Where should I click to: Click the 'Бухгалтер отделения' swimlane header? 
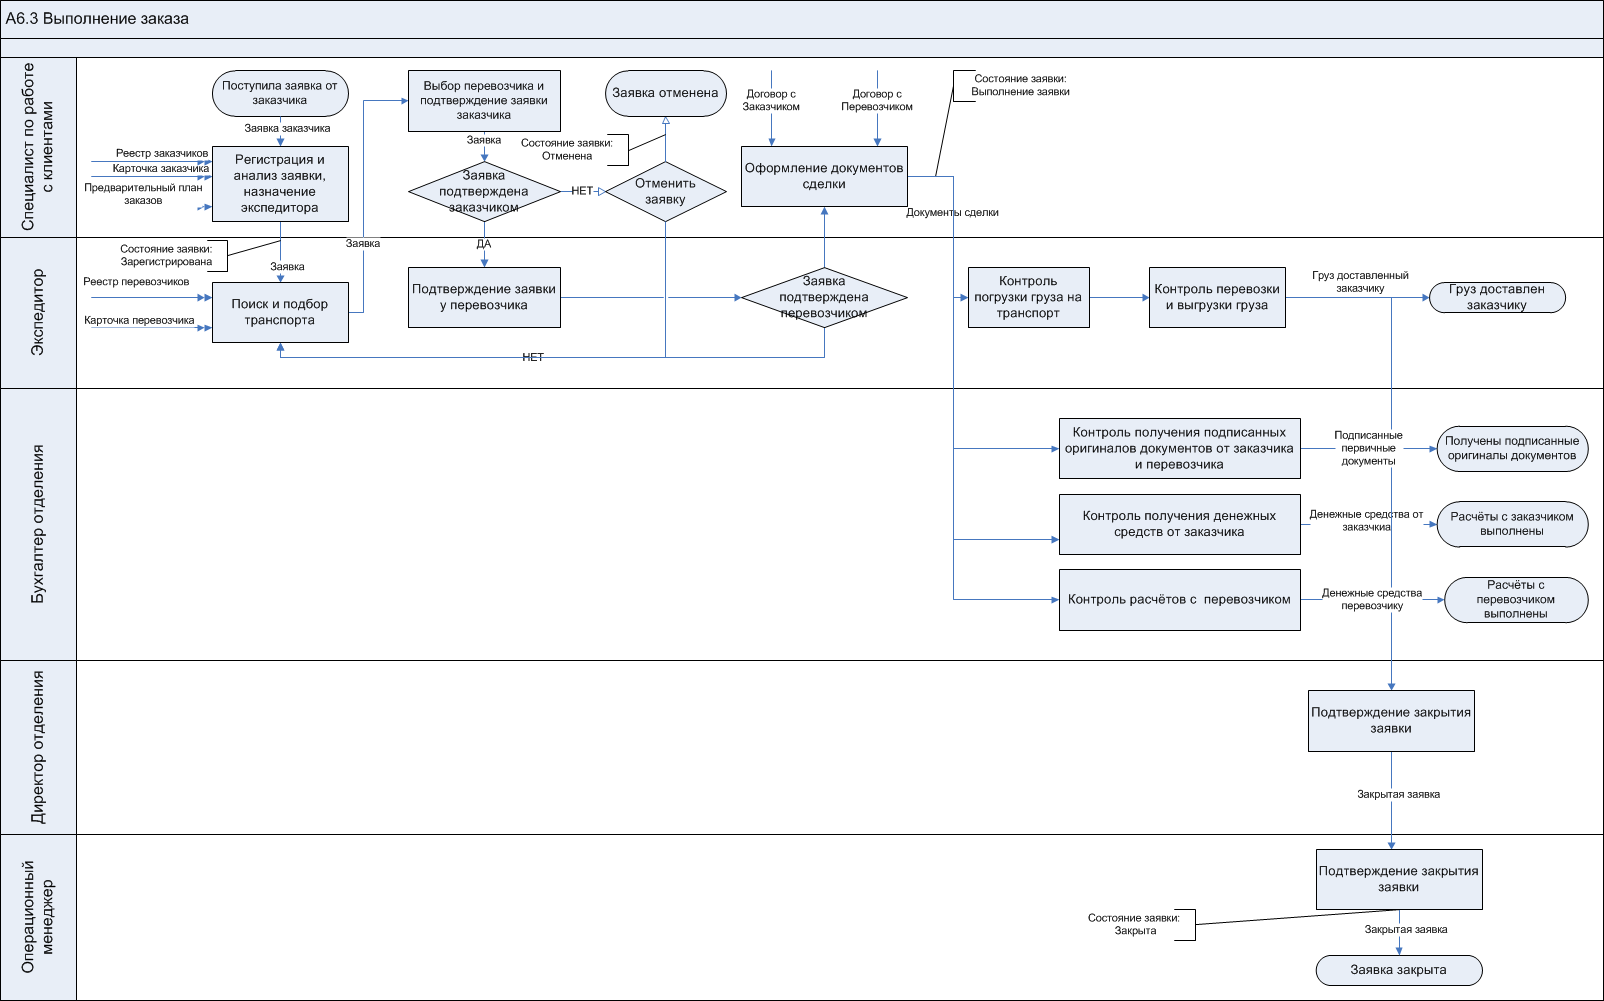[38, 524]
